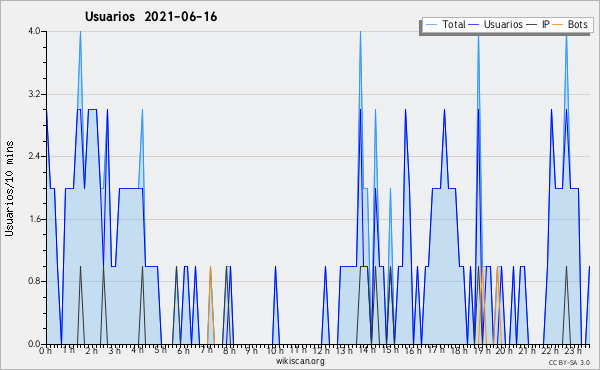Click the y-axis value 0.0
600x370 pixels.
34,344
